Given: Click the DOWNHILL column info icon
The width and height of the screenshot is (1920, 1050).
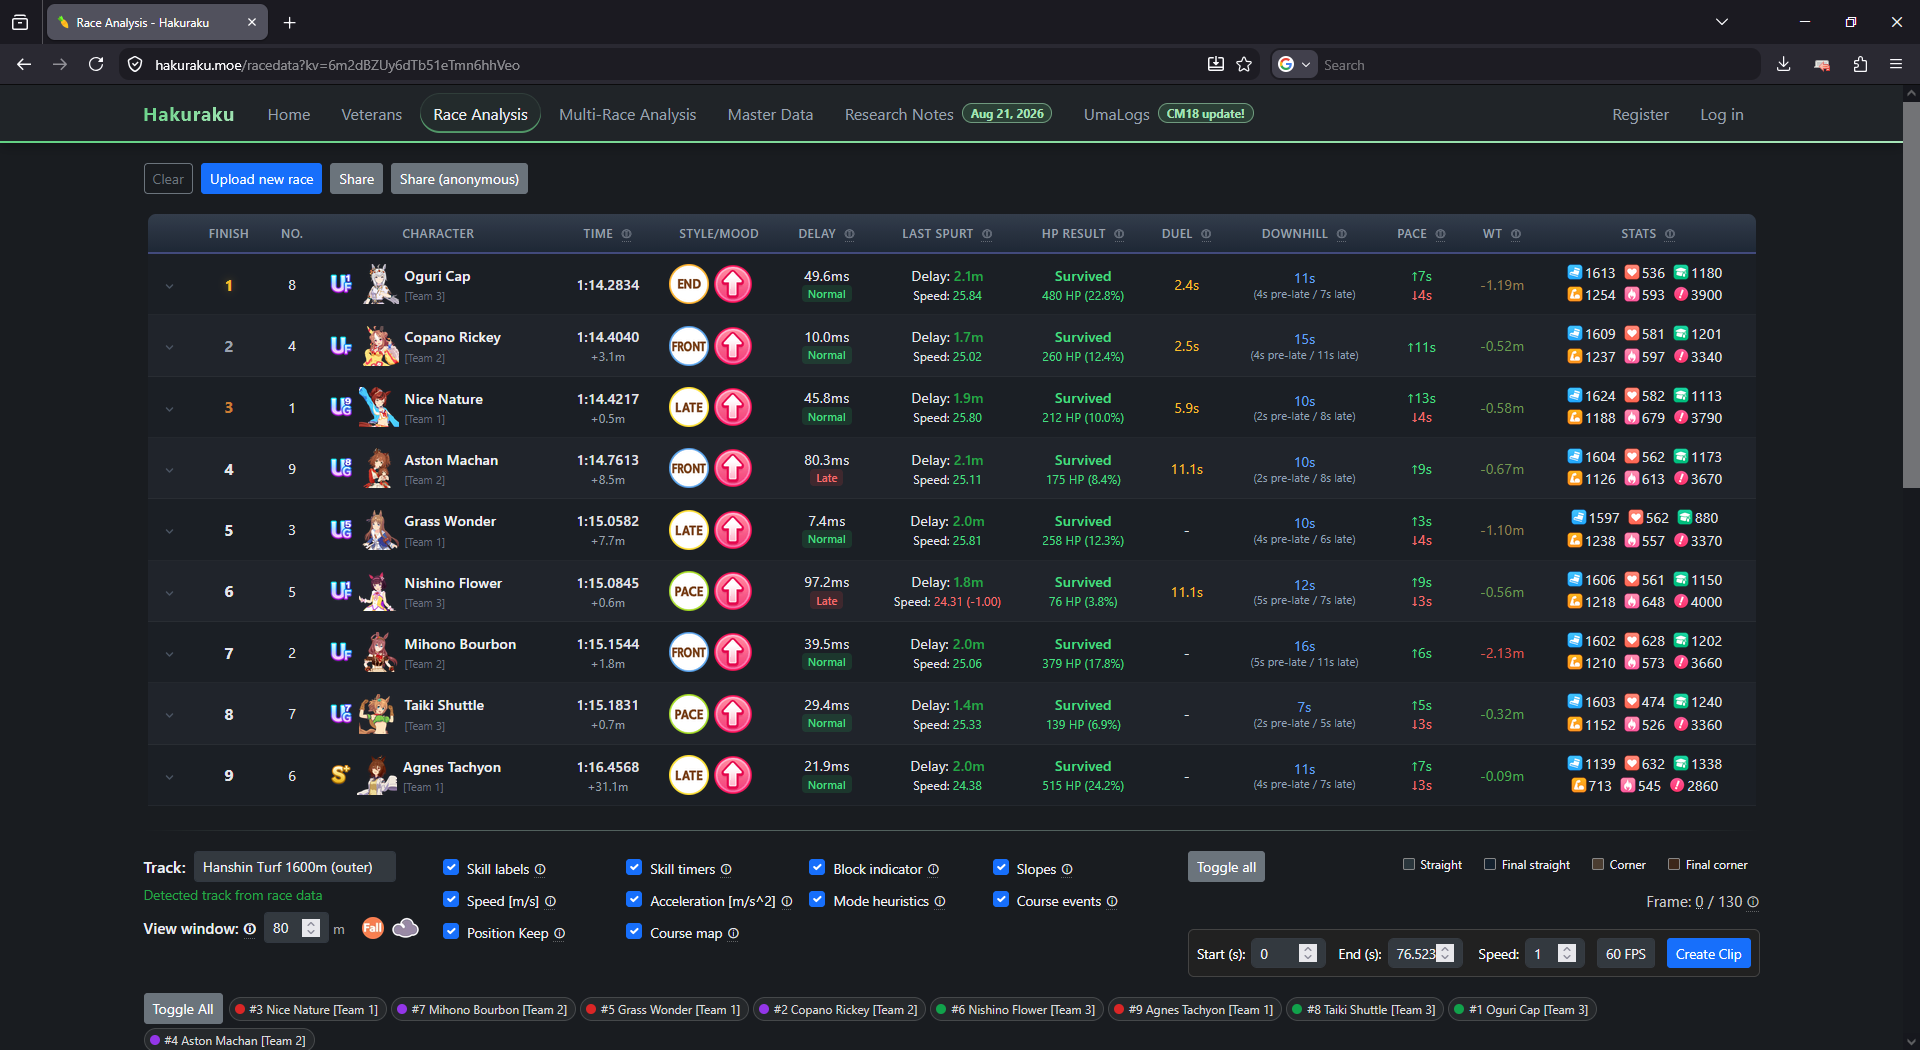Looking at the screenshot, I should click(1342, 234).
